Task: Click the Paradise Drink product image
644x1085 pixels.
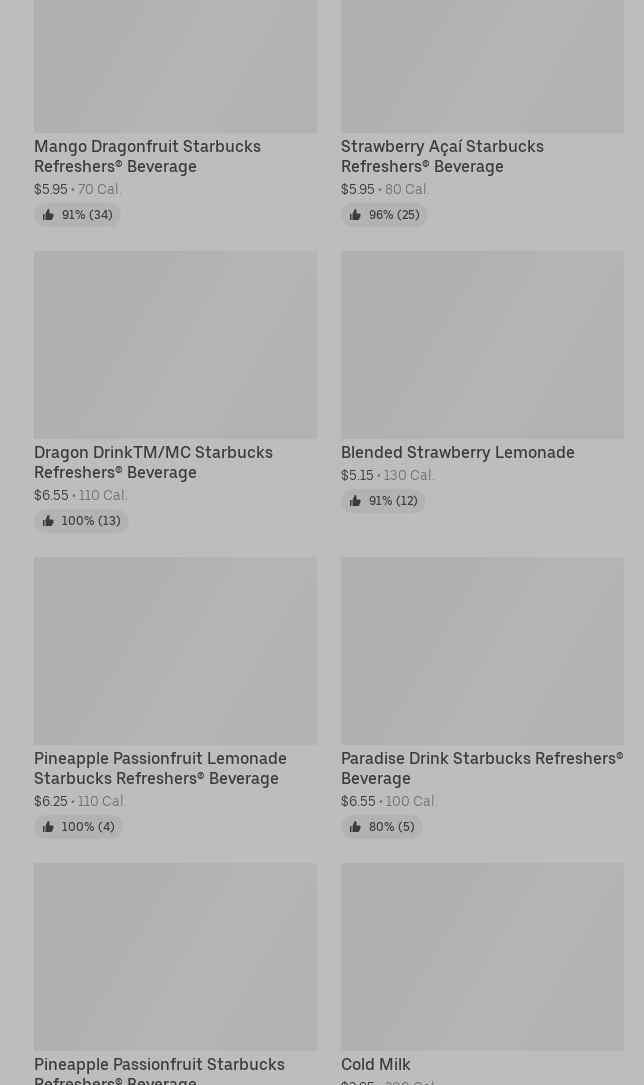Action: tap(482, 651)
